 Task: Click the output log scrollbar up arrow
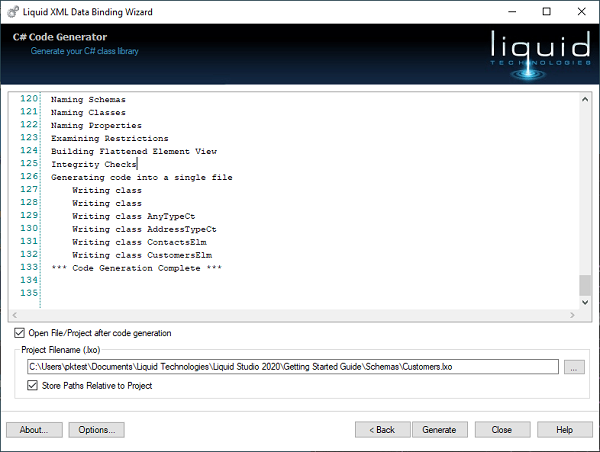pos(585,100)
